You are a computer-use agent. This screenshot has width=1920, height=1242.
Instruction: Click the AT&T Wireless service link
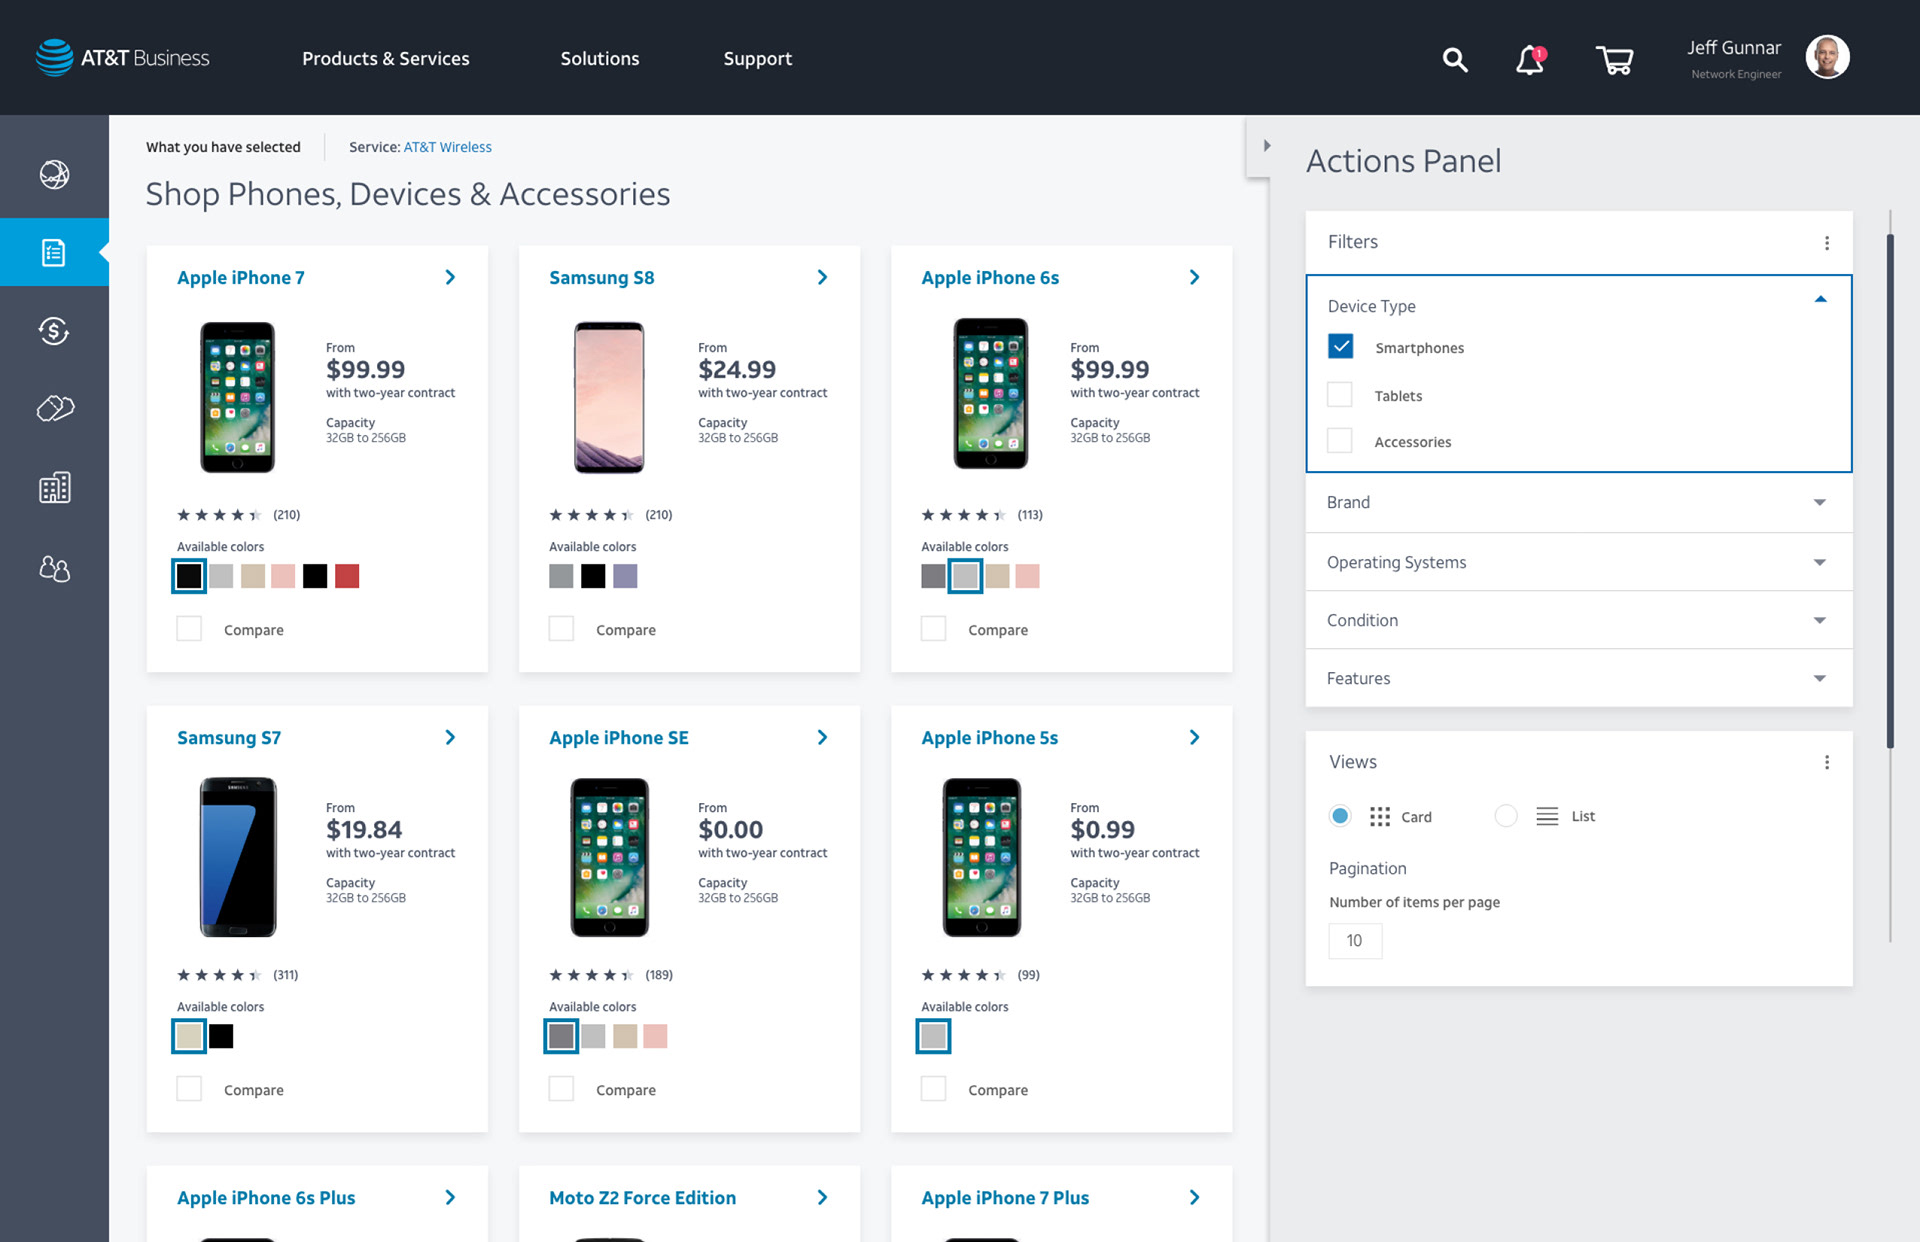pyautogui.click(x=448, y=147)
